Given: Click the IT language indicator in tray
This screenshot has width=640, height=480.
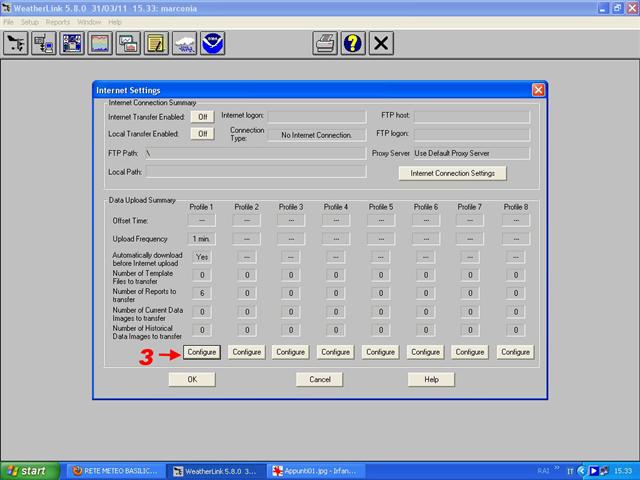Looking at the screenshot, I should (570, 471).
